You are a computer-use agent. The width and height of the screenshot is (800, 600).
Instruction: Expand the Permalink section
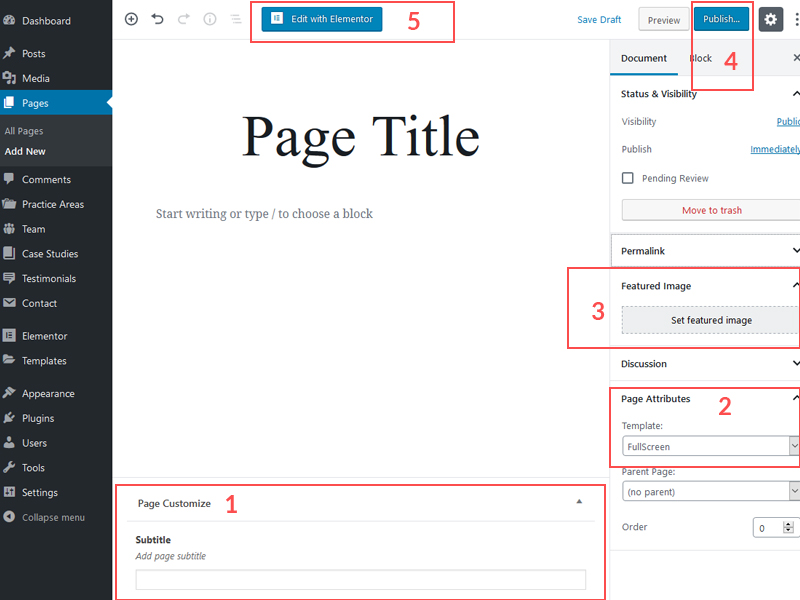(x=794, y=251)
